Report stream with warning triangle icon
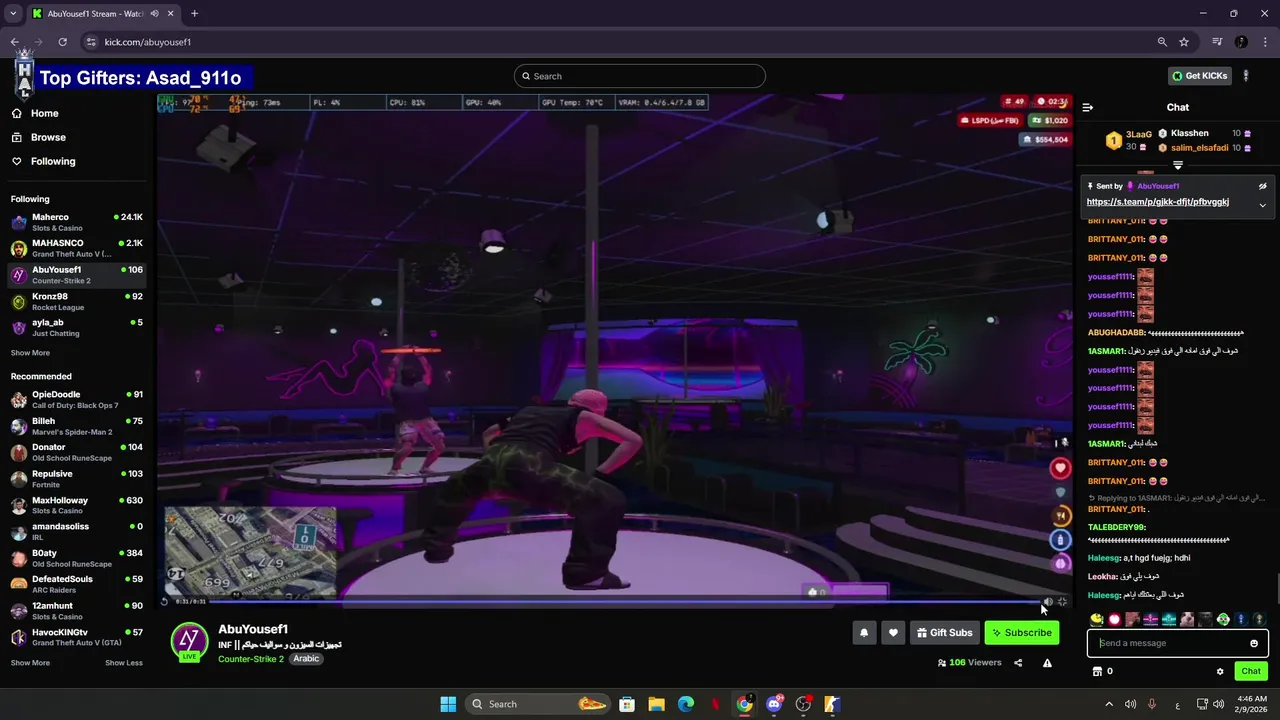 1047,663
